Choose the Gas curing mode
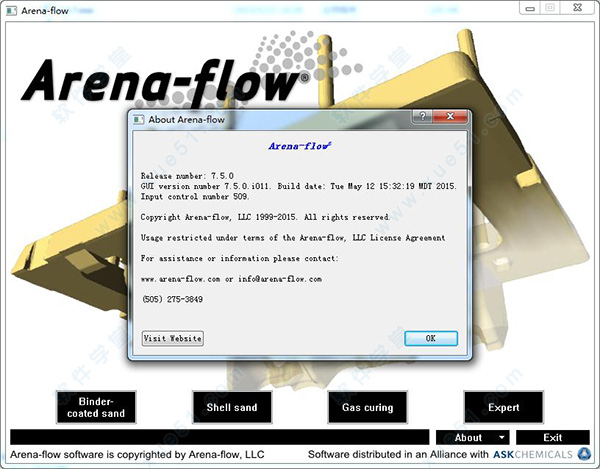The width and height of the screenshot is (600, 469). [x=368, y=407]
